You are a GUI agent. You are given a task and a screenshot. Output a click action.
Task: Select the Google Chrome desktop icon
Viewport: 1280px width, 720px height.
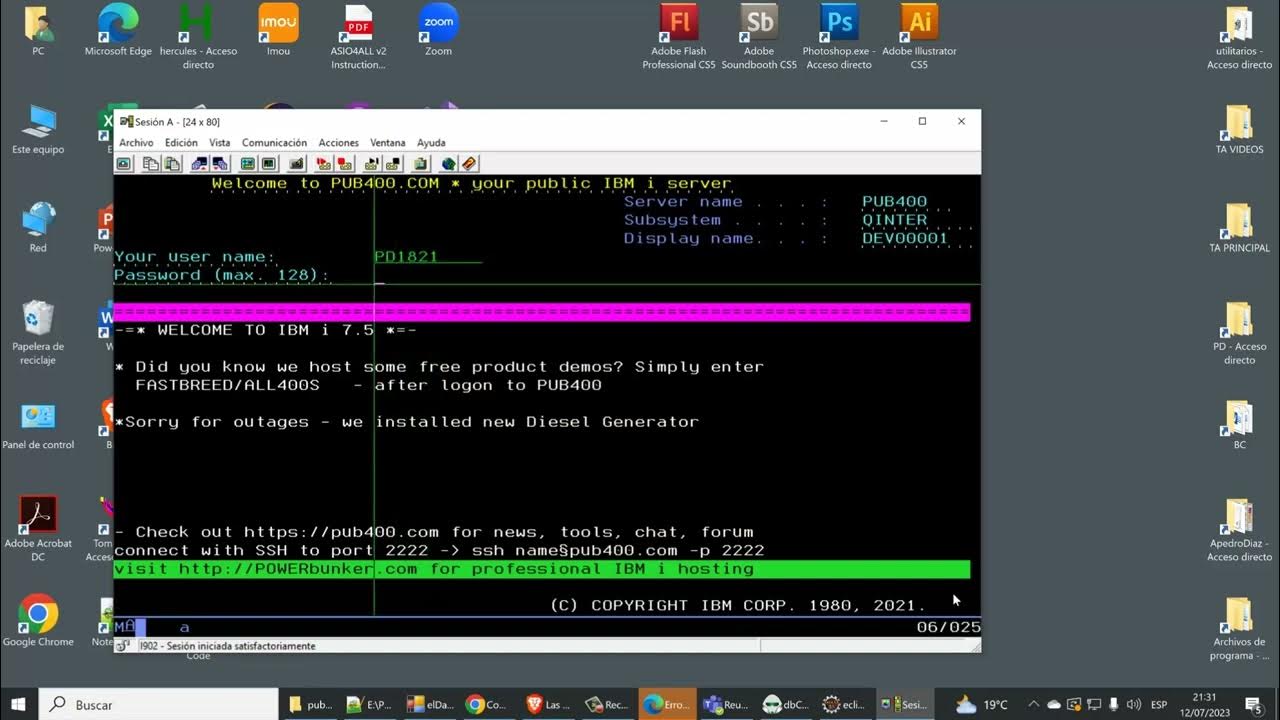tap(38, 622)
